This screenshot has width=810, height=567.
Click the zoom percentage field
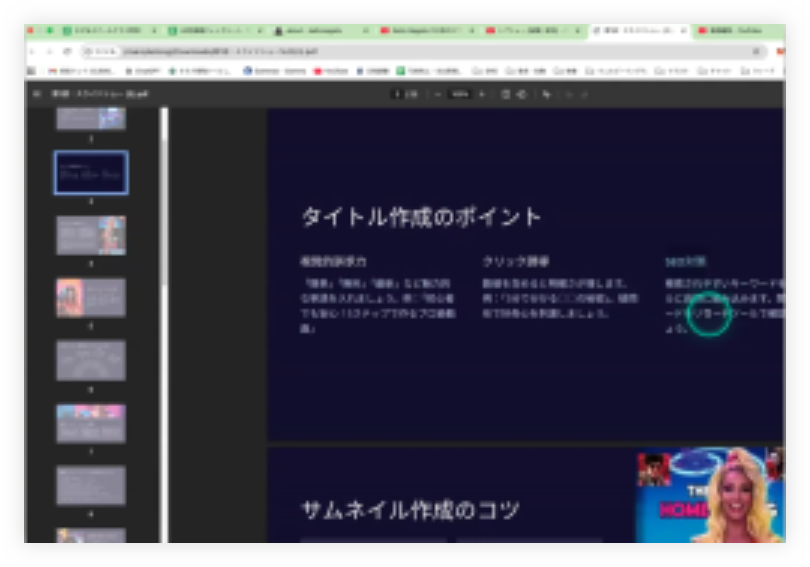point(460,94)
